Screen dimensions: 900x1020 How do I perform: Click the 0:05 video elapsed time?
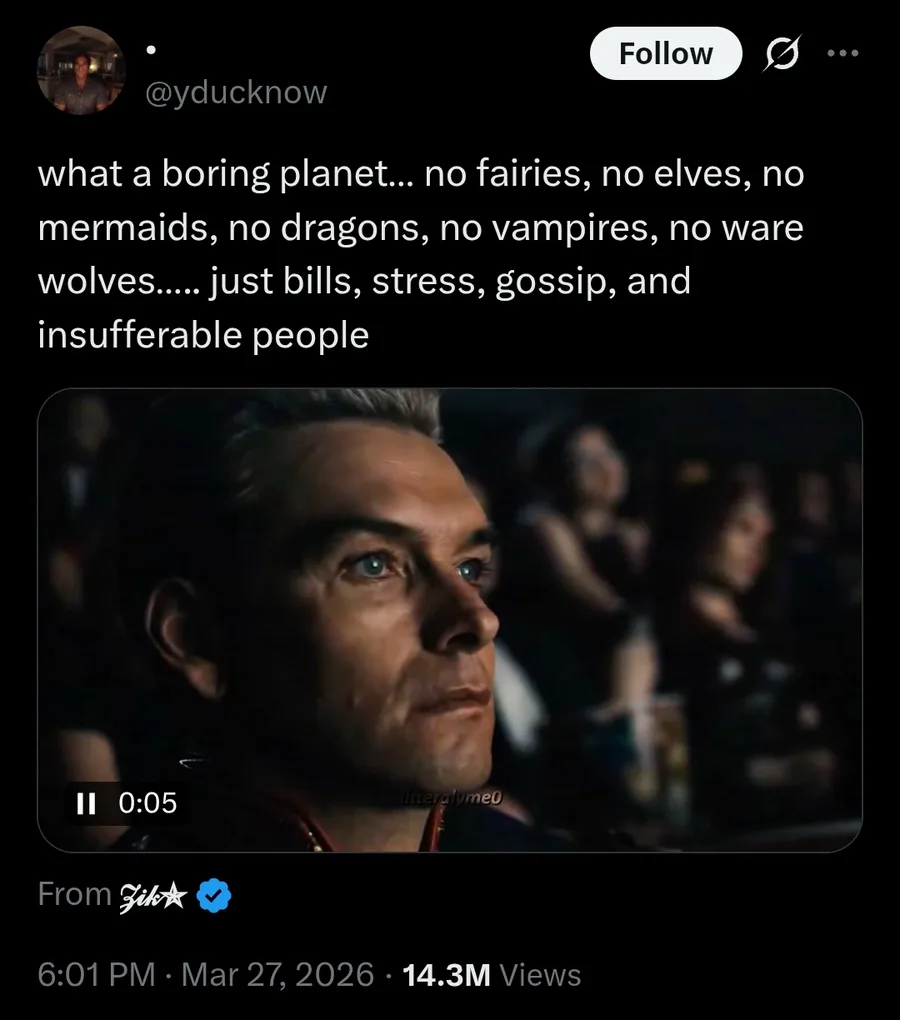147,802
